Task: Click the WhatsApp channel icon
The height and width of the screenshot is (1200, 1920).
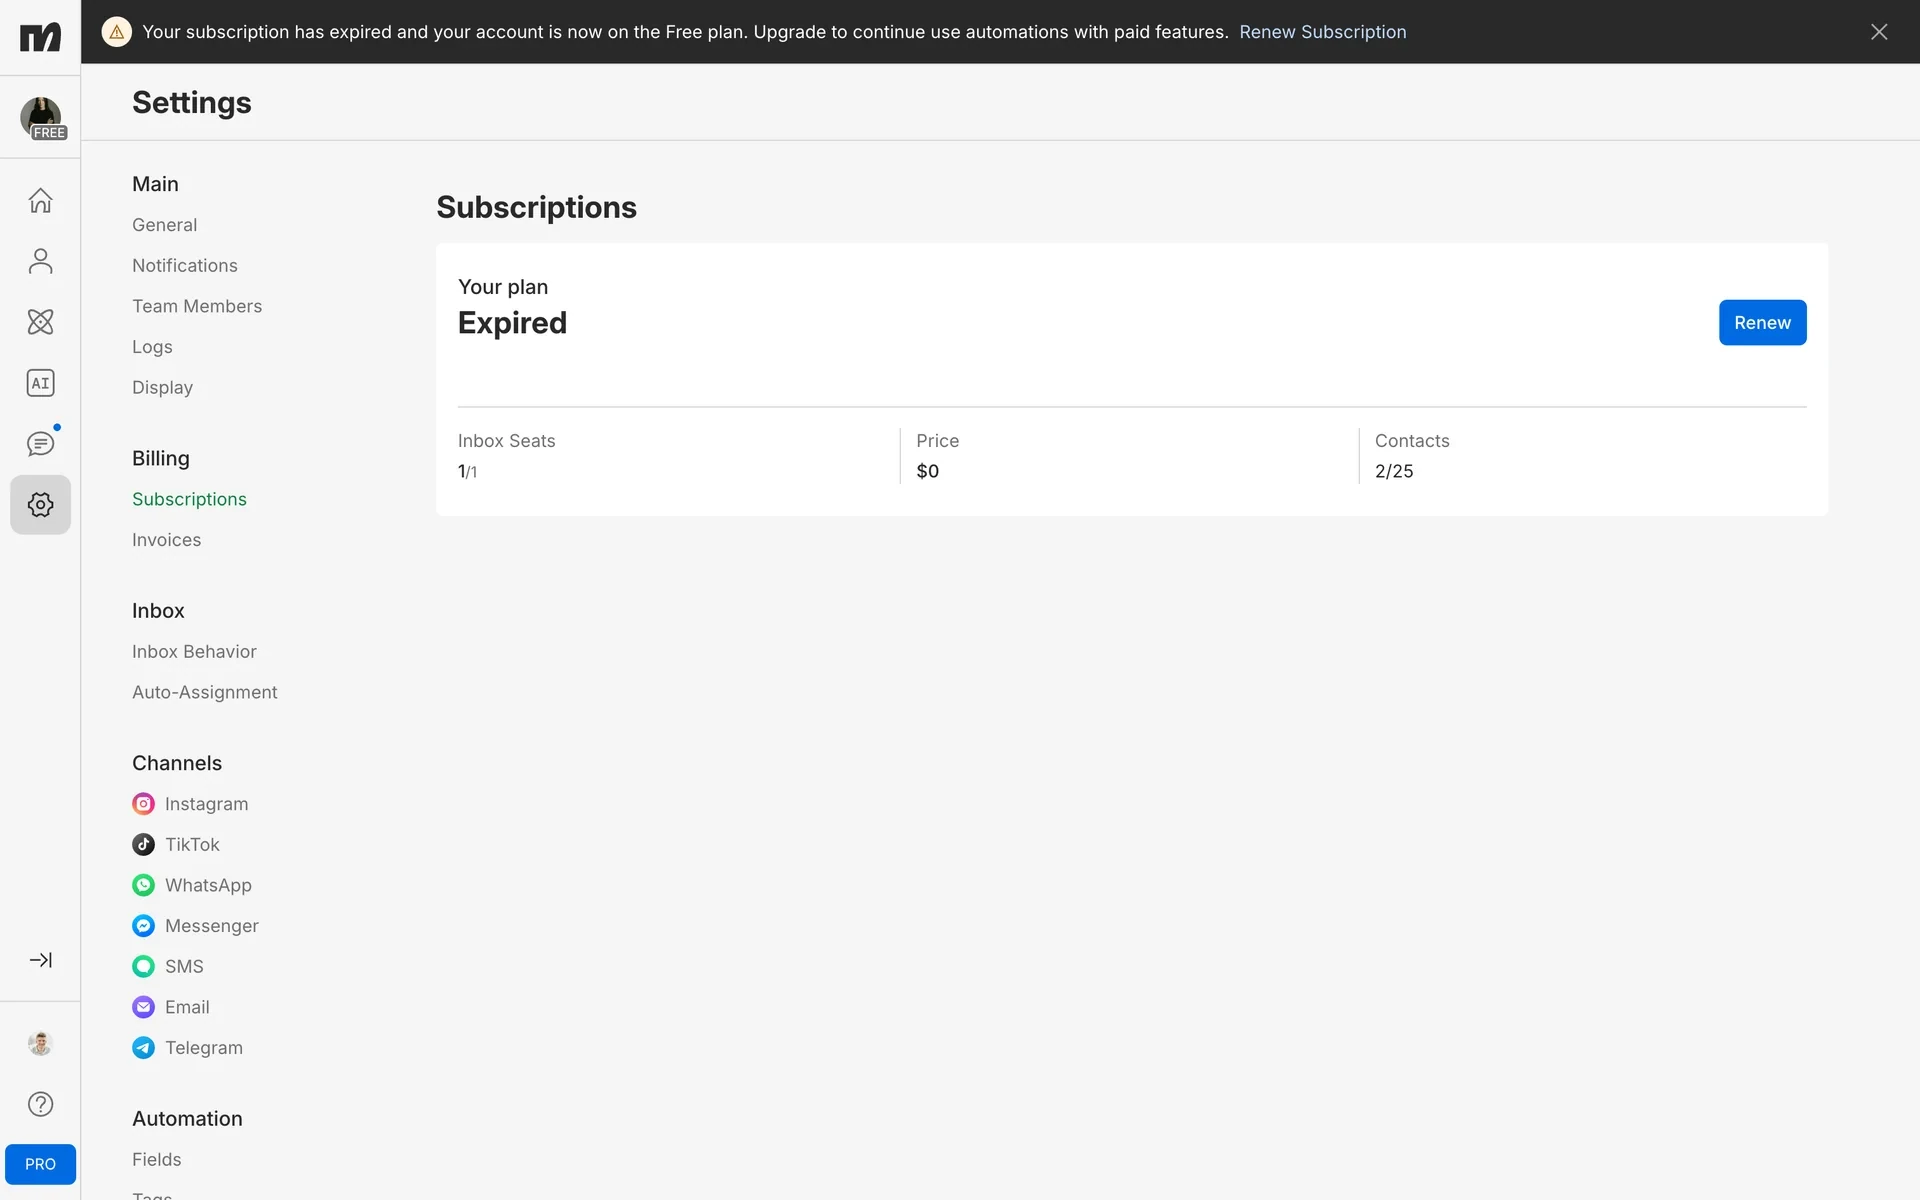Action: (144, 885)
